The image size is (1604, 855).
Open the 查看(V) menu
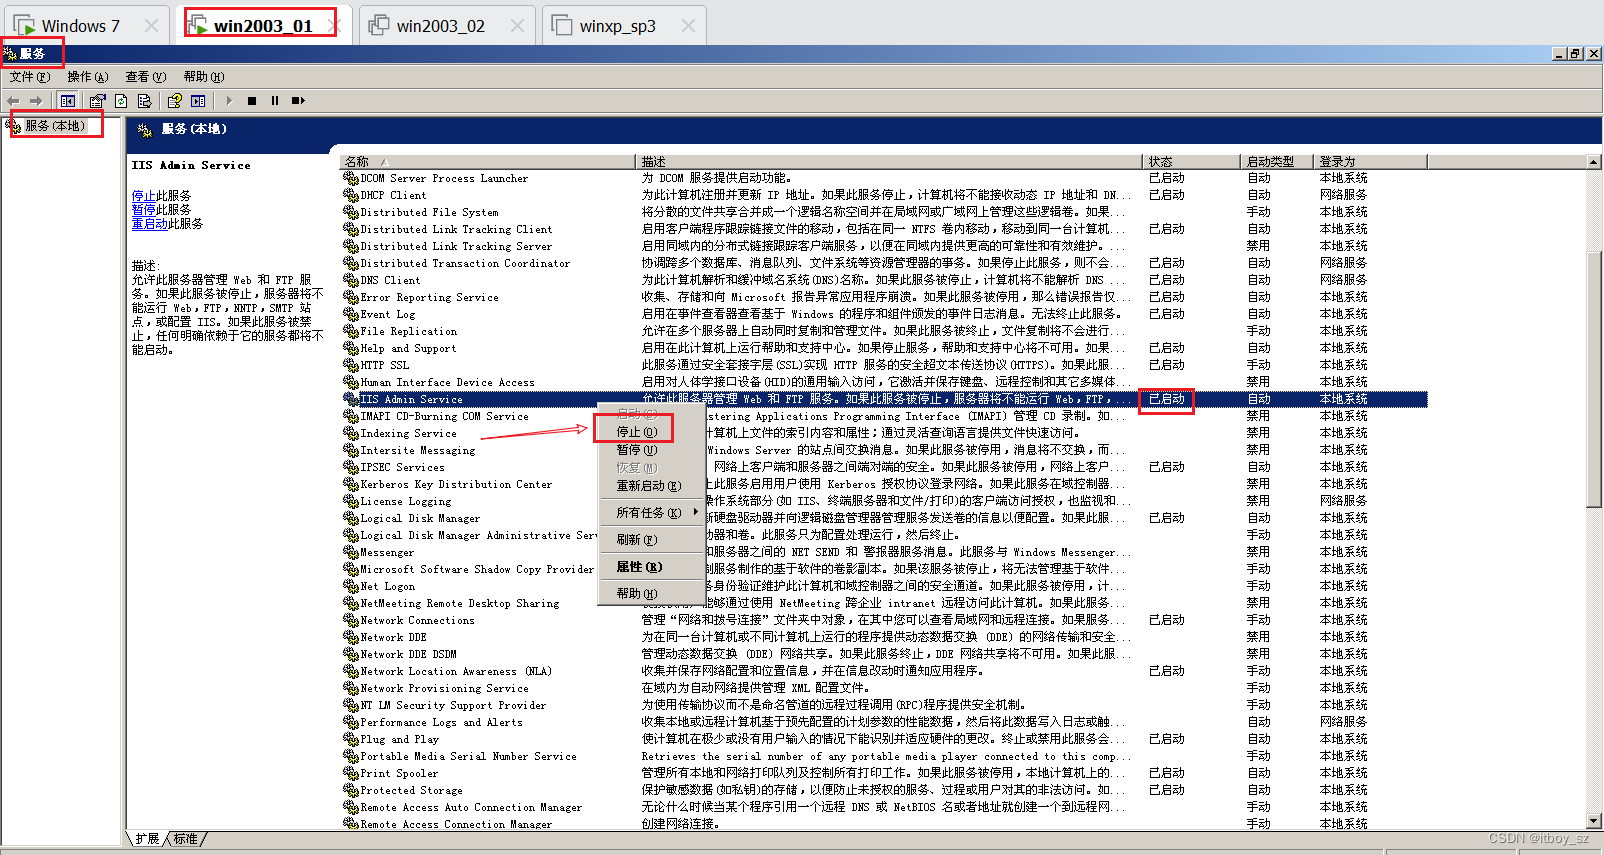click(x=145, y=77)
